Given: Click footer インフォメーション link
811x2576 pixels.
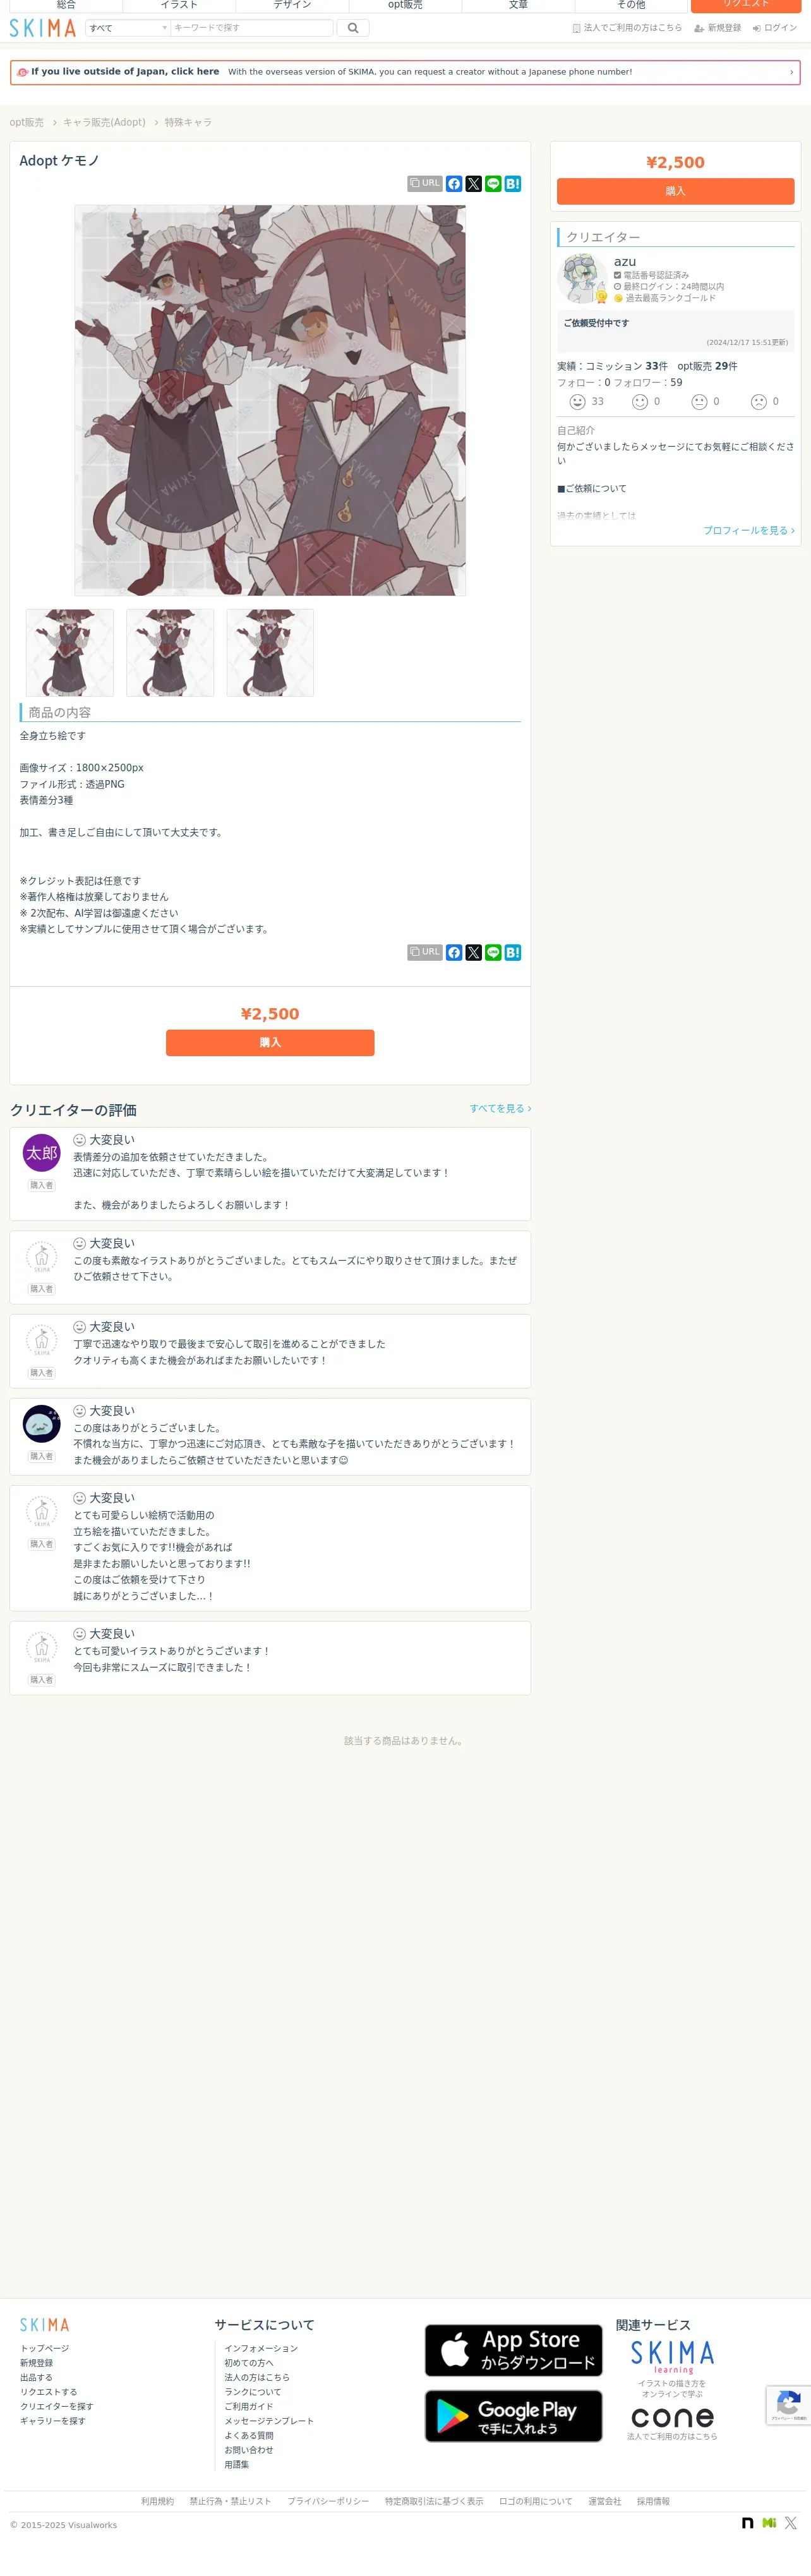Looking at the screenshot, I should point(261,2348).
